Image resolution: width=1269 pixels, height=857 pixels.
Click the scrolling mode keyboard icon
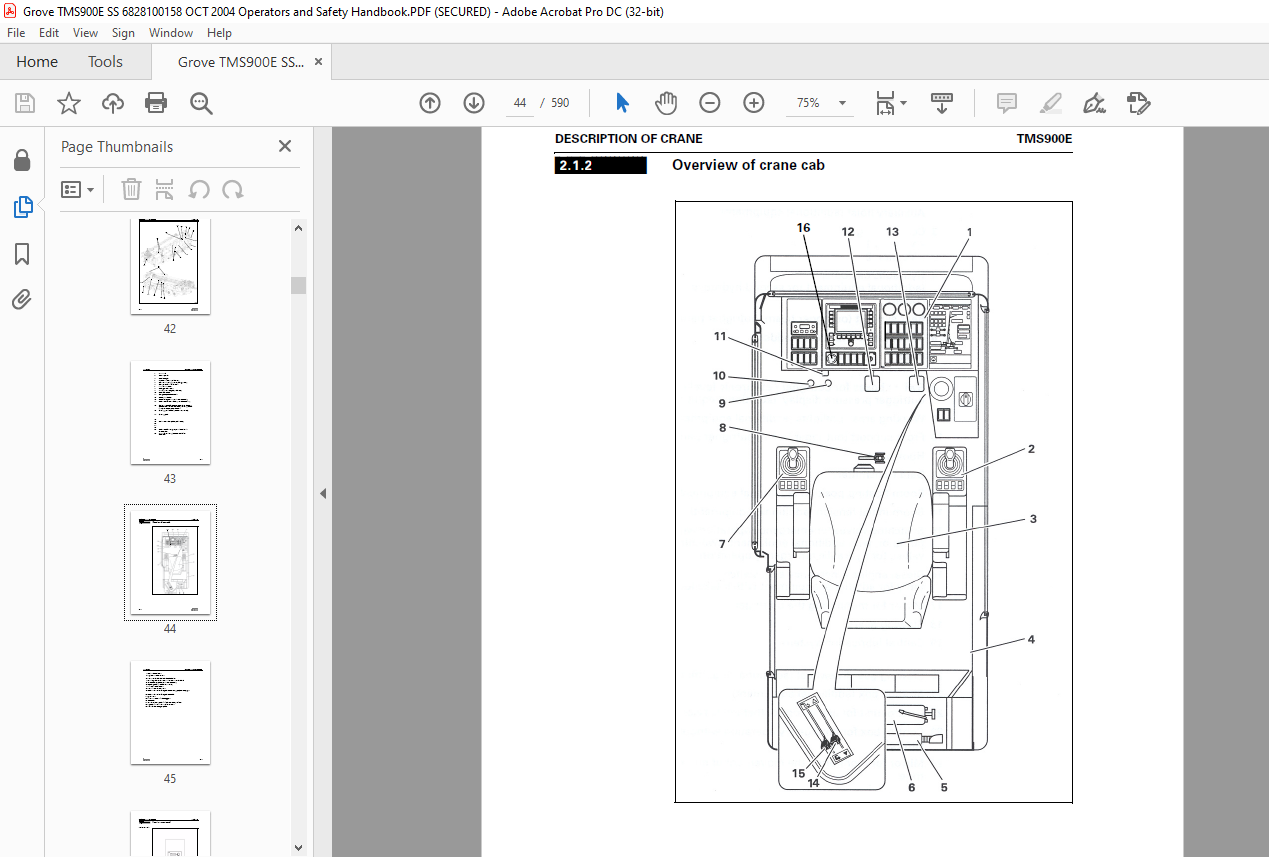pos(942,103)
